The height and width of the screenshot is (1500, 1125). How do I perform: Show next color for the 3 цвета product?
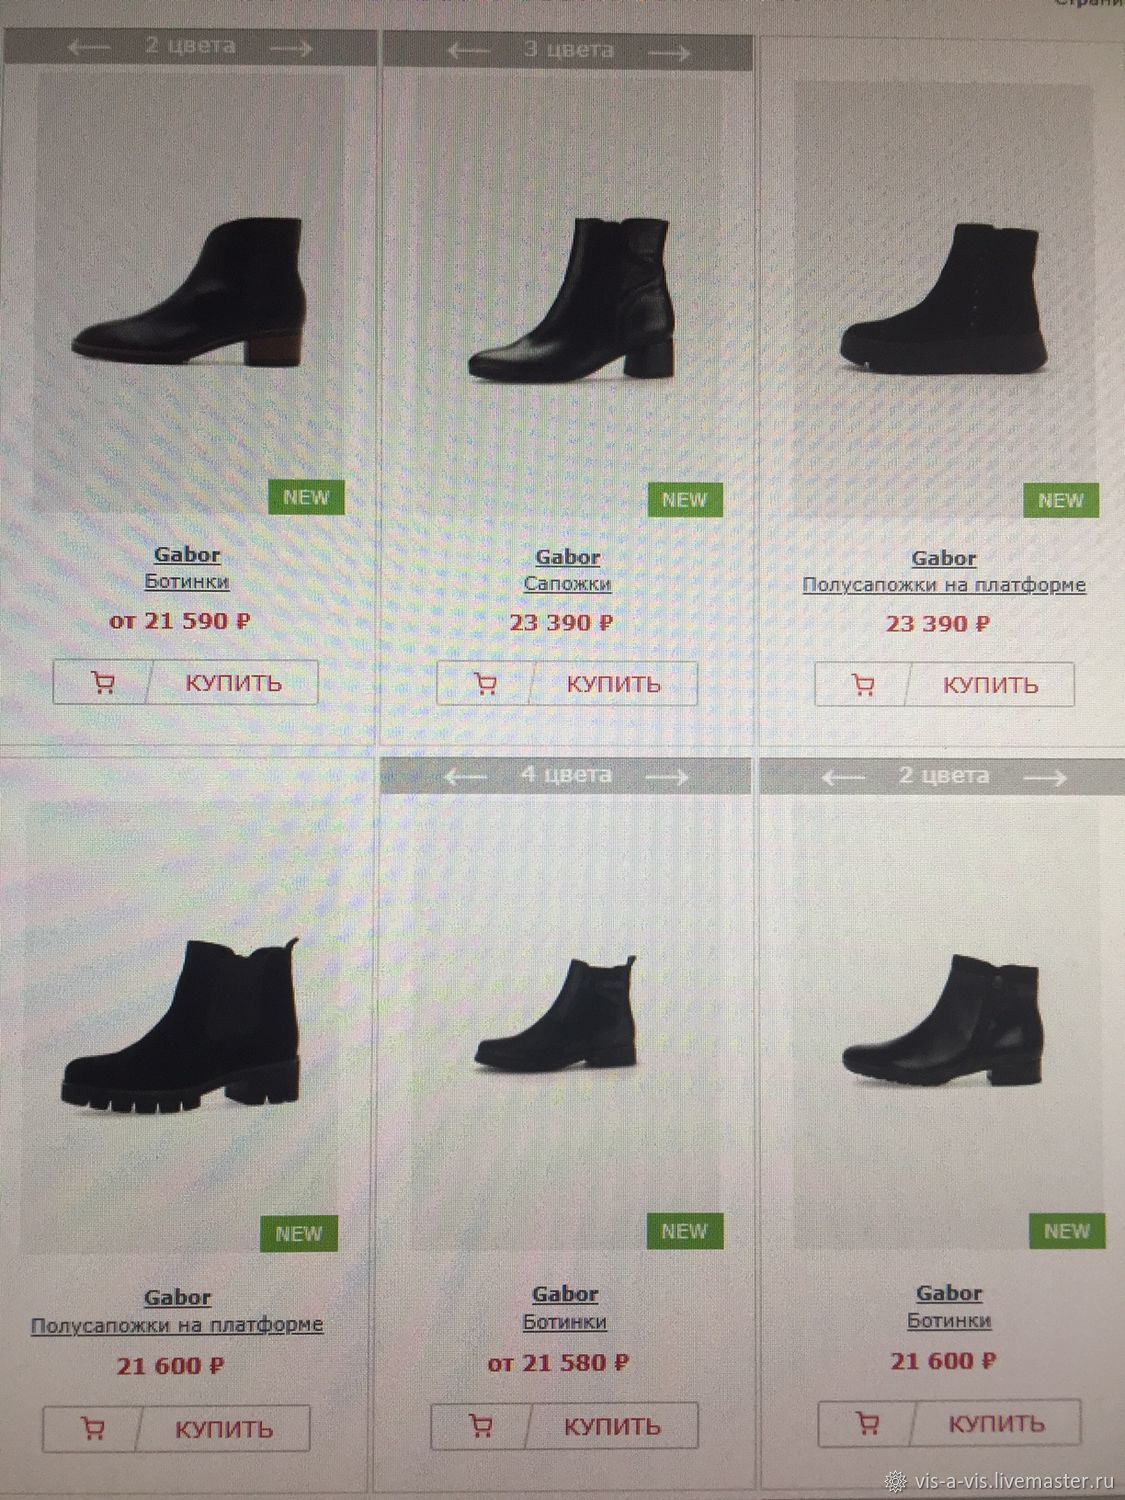point(668,52)
